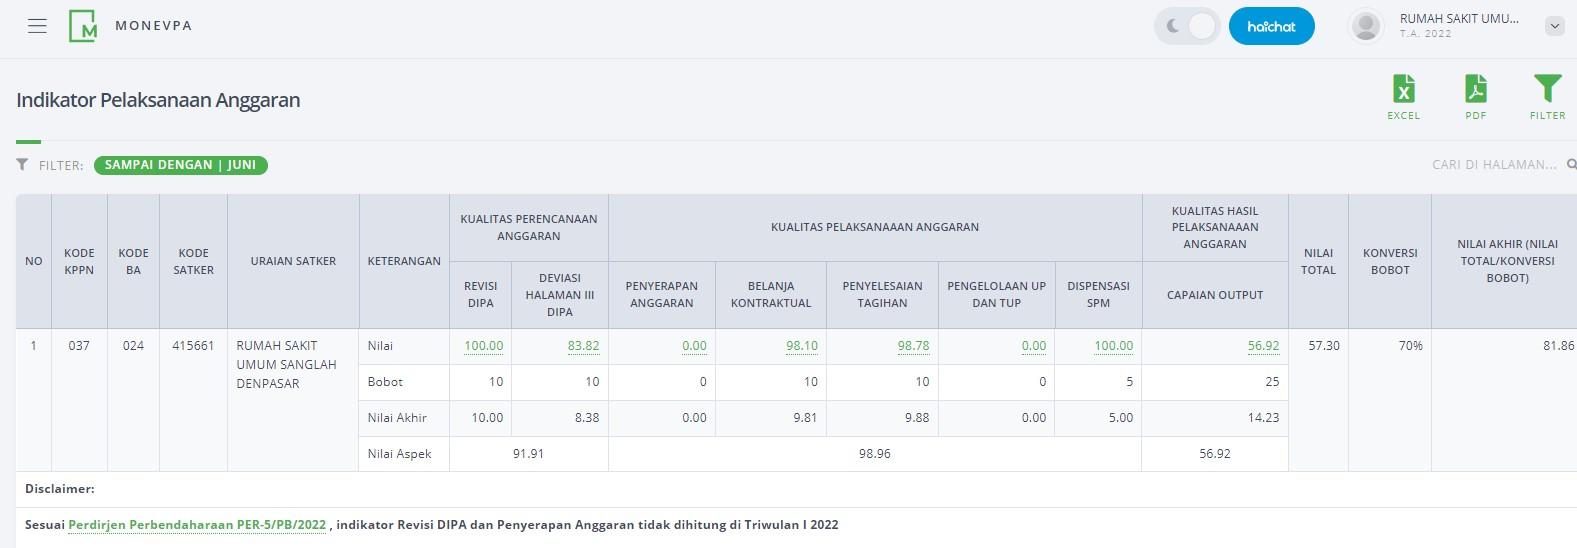The image size is (1577, 548).
Task: Click the Revisi DIPA value 100.00
Action: 483,346
